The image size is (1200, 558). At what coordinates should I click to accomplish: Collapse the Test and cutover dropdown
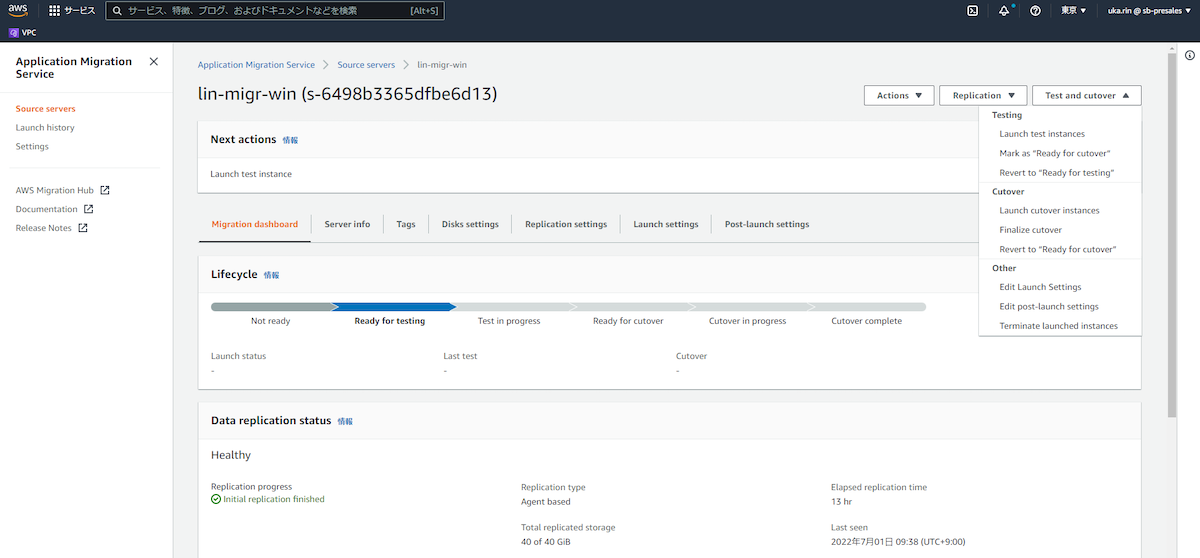tap(1086, 96)
